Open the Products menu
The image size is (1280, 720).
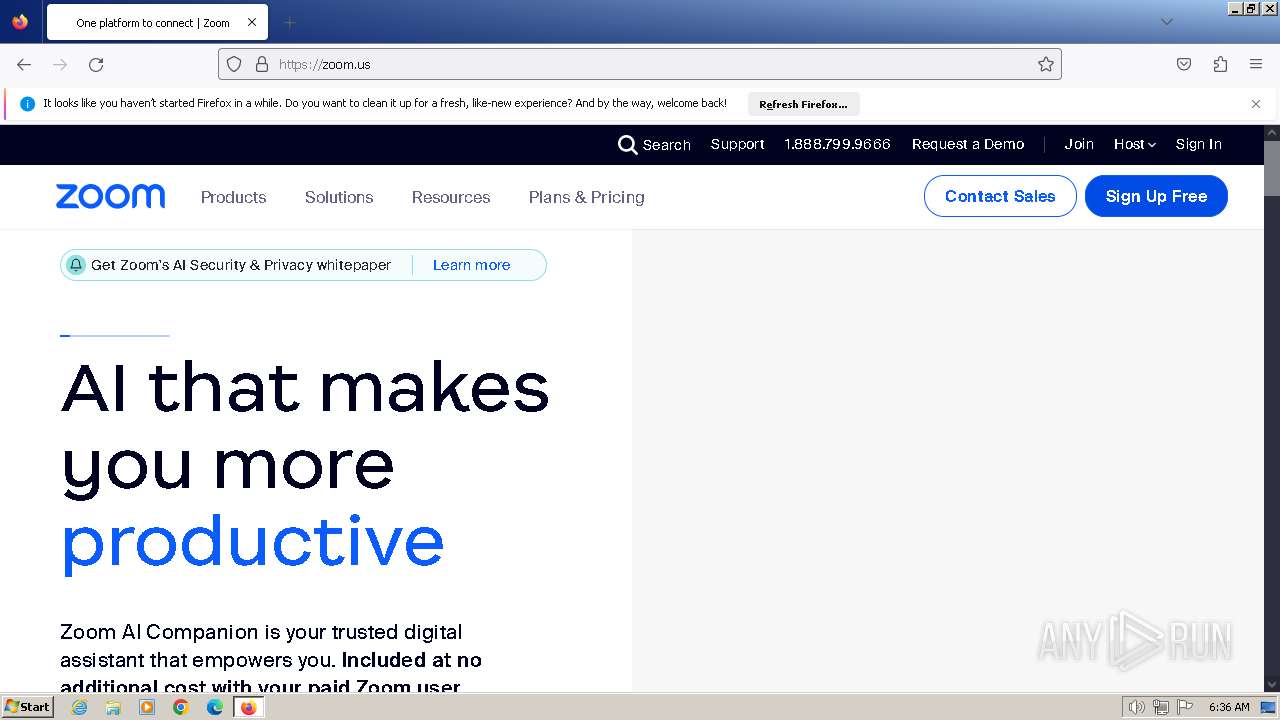233,197
